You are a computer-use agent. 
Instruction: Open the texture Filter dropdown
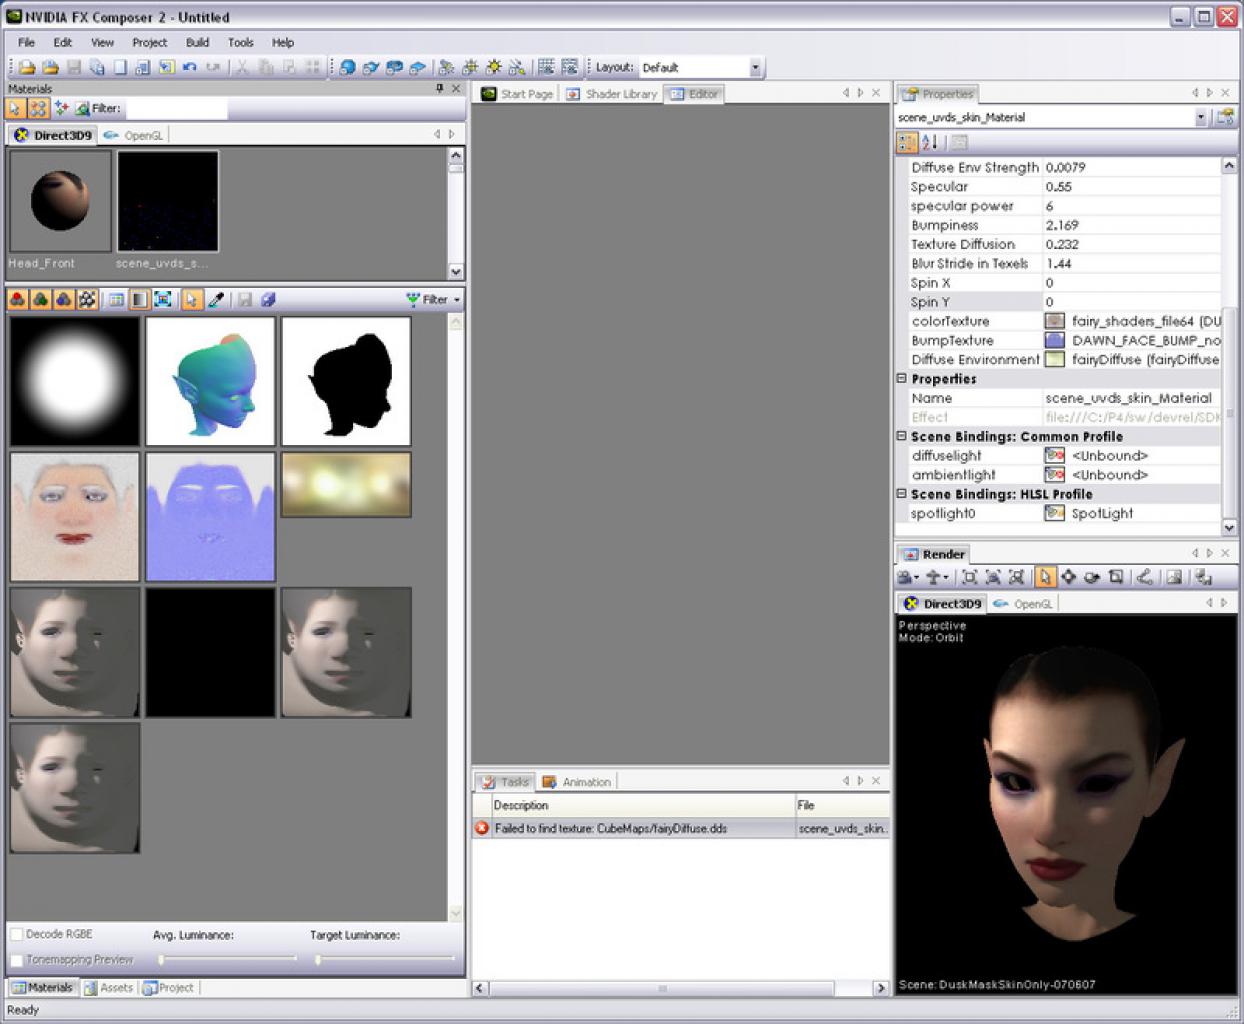click(434, 299)
